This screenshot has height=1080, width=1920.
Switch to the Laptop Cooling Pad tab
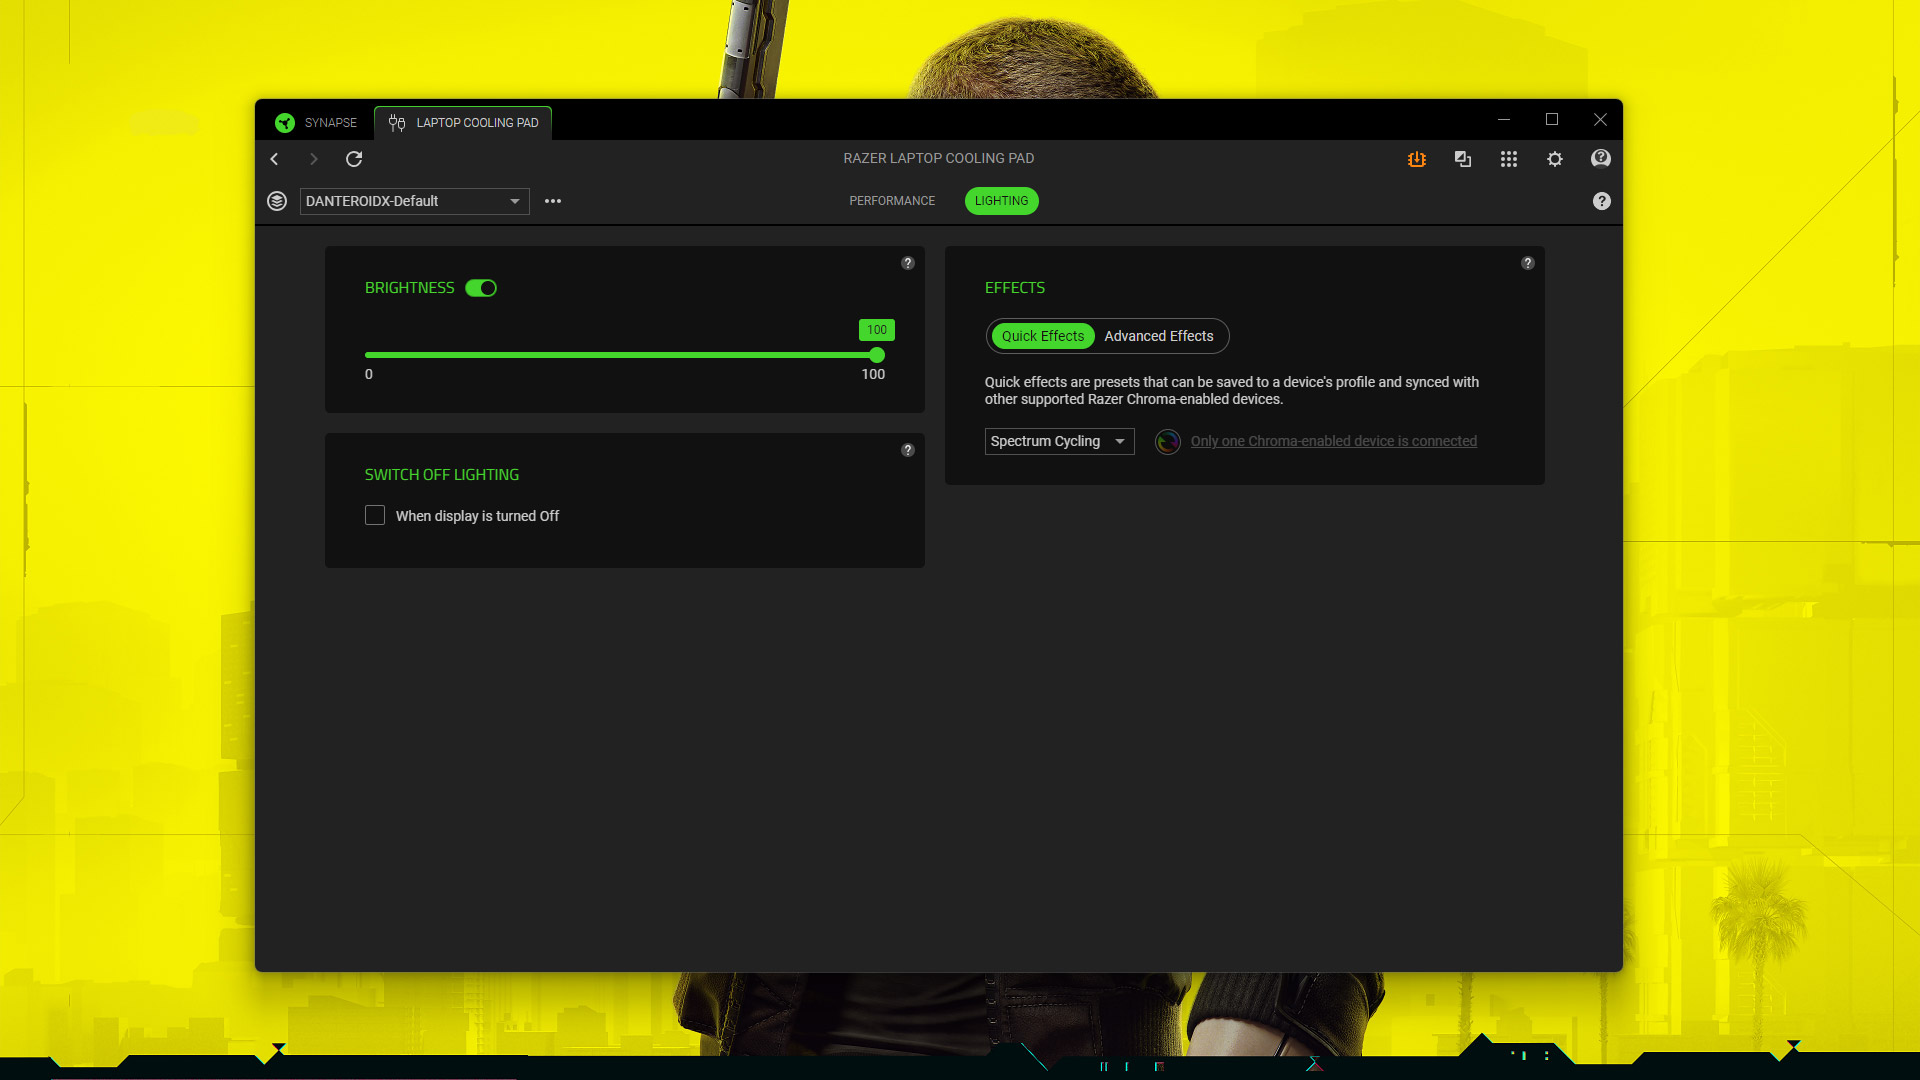tap(463, 123)
